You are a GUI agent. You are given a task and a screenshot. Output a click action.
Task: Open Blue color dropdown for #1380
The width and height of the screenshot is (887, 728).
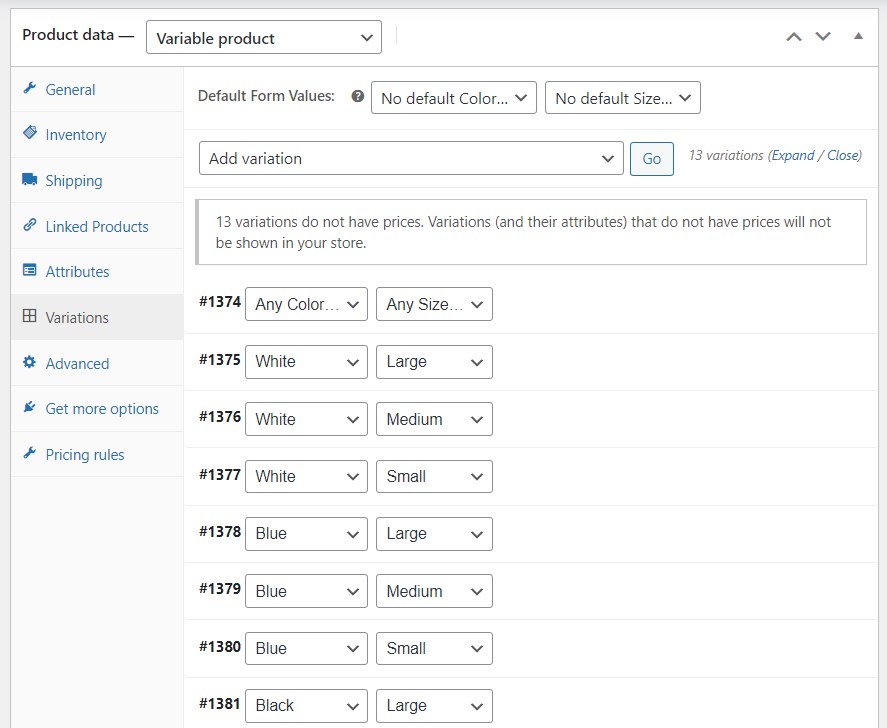click(x=307, y=649)
